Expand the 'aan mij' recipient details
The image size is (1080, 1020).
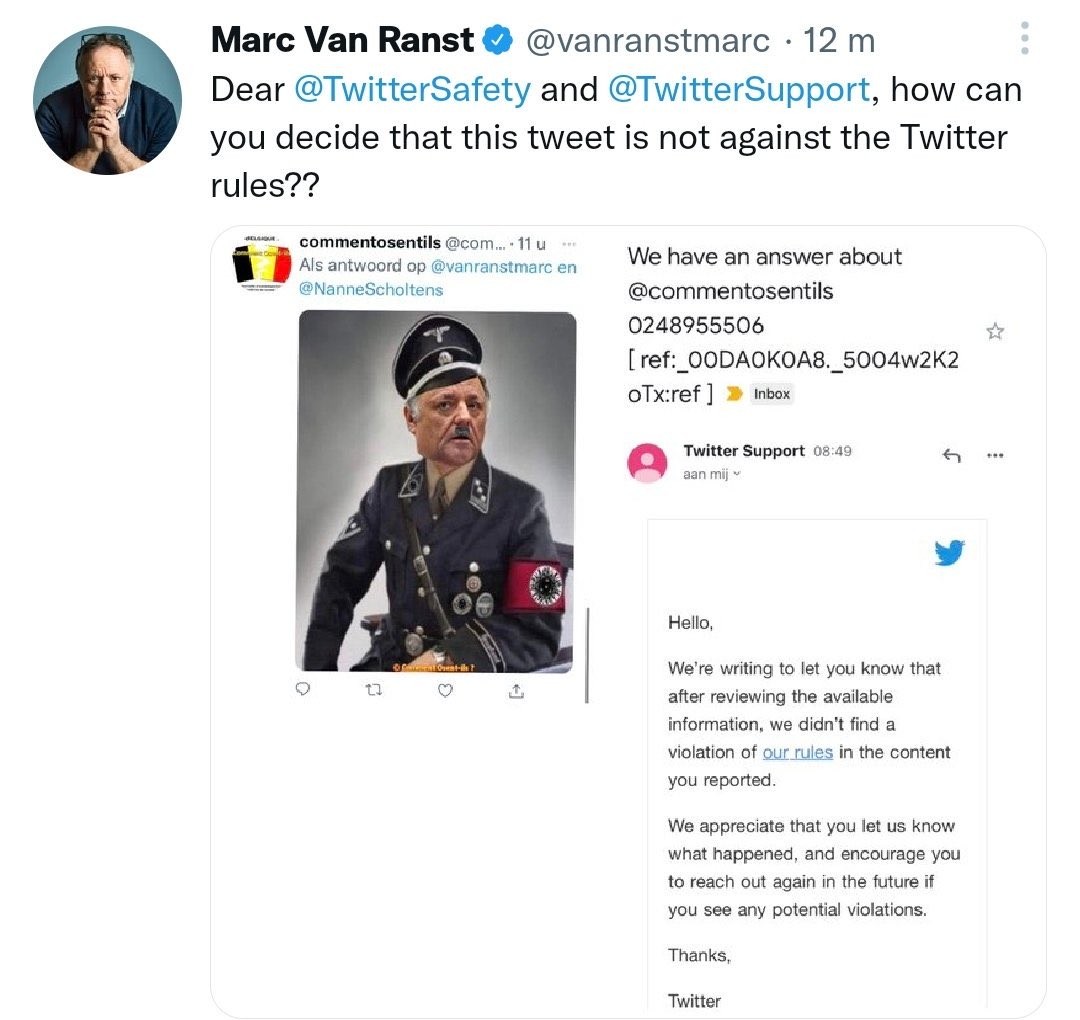pyautogui.click(x=712, y=474)
